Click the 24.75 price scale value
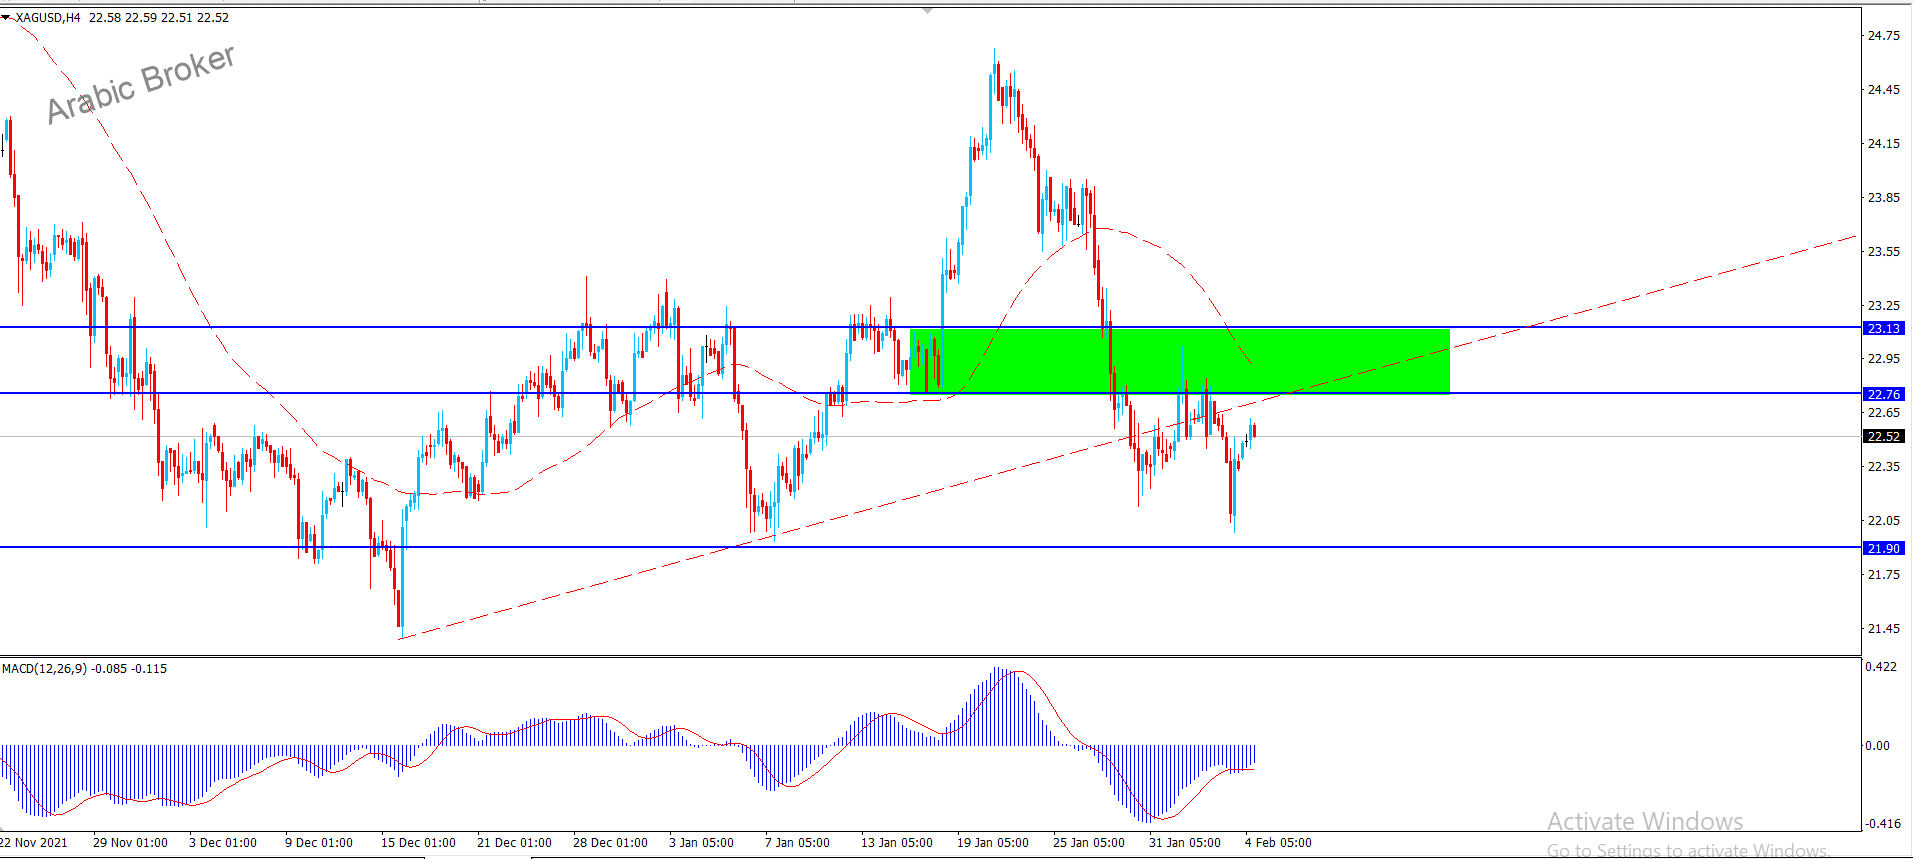 pyautogui.click(x=1883, y=35)
